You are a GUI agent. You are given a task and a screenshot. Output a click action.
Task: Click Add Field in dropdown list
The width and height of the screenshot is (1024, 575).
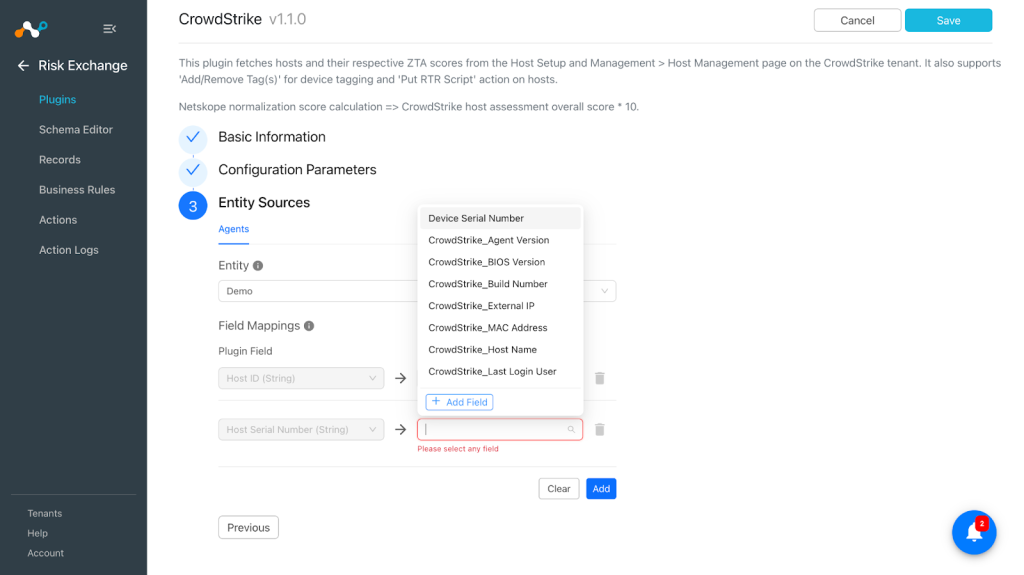(x=459, y=402)
